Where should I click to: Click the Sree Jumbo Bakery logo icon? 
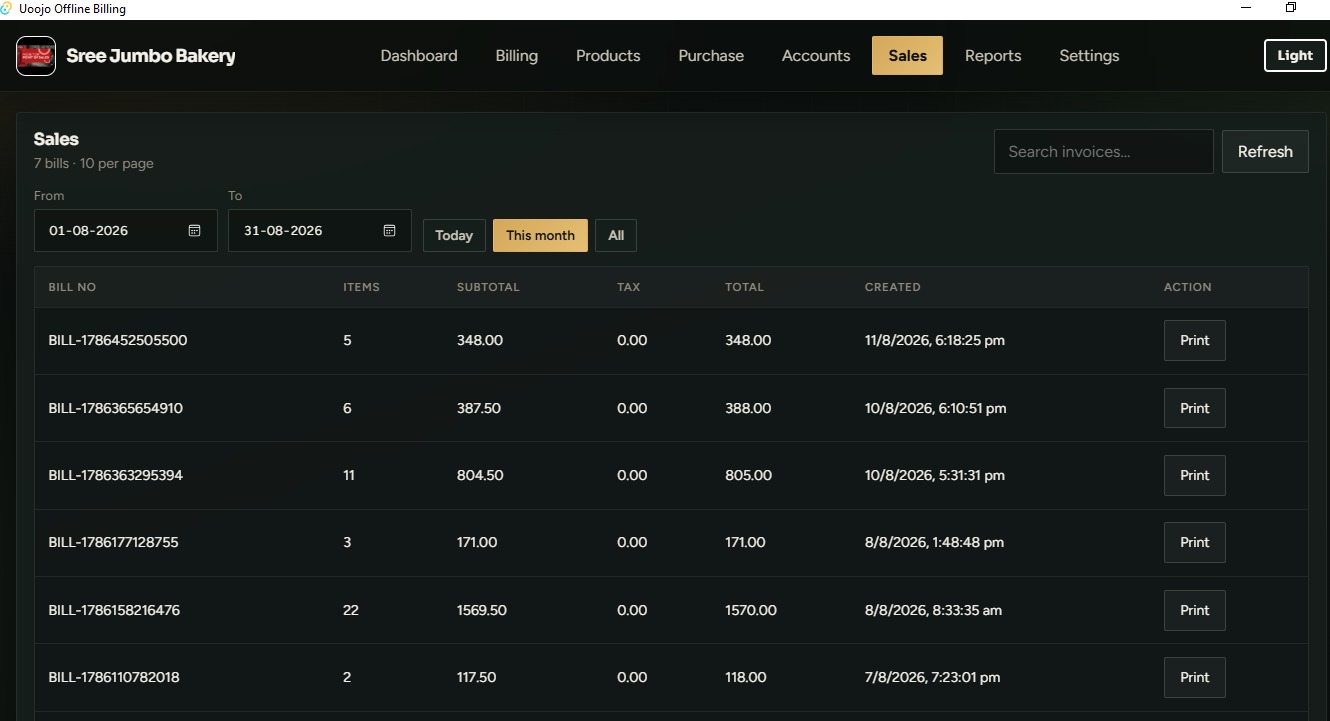tap(36, 56)
